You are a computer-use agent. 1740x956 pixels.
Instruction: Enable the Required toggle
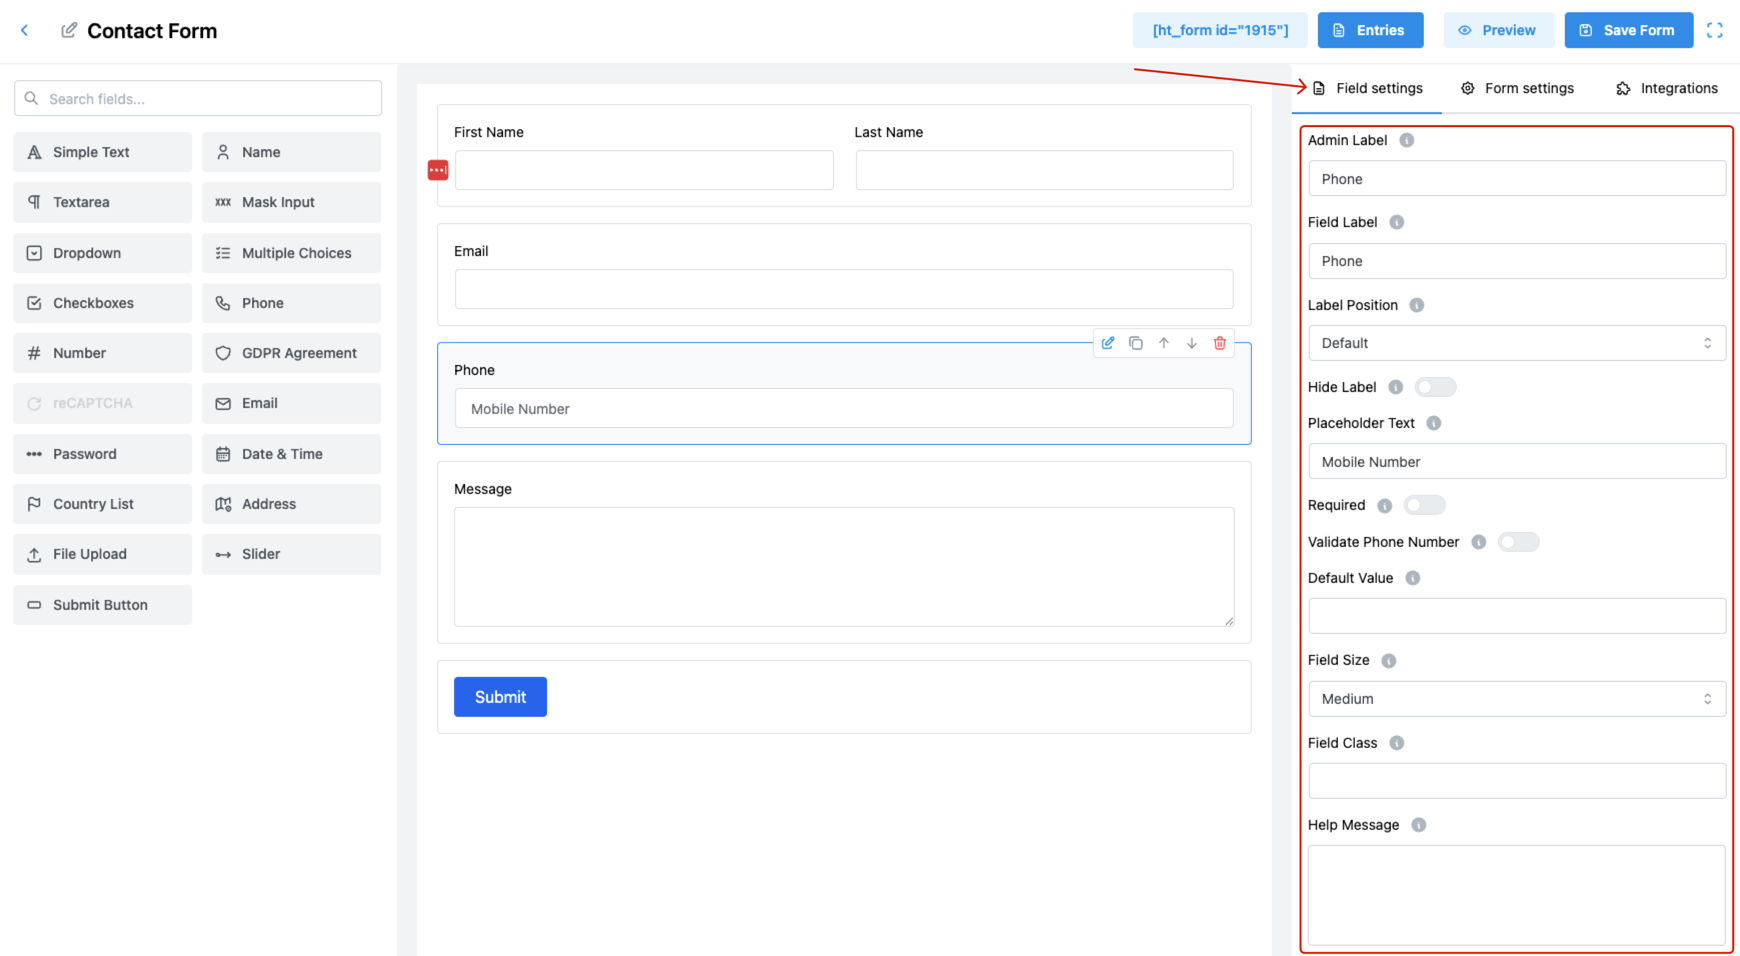coord(1424,505)
